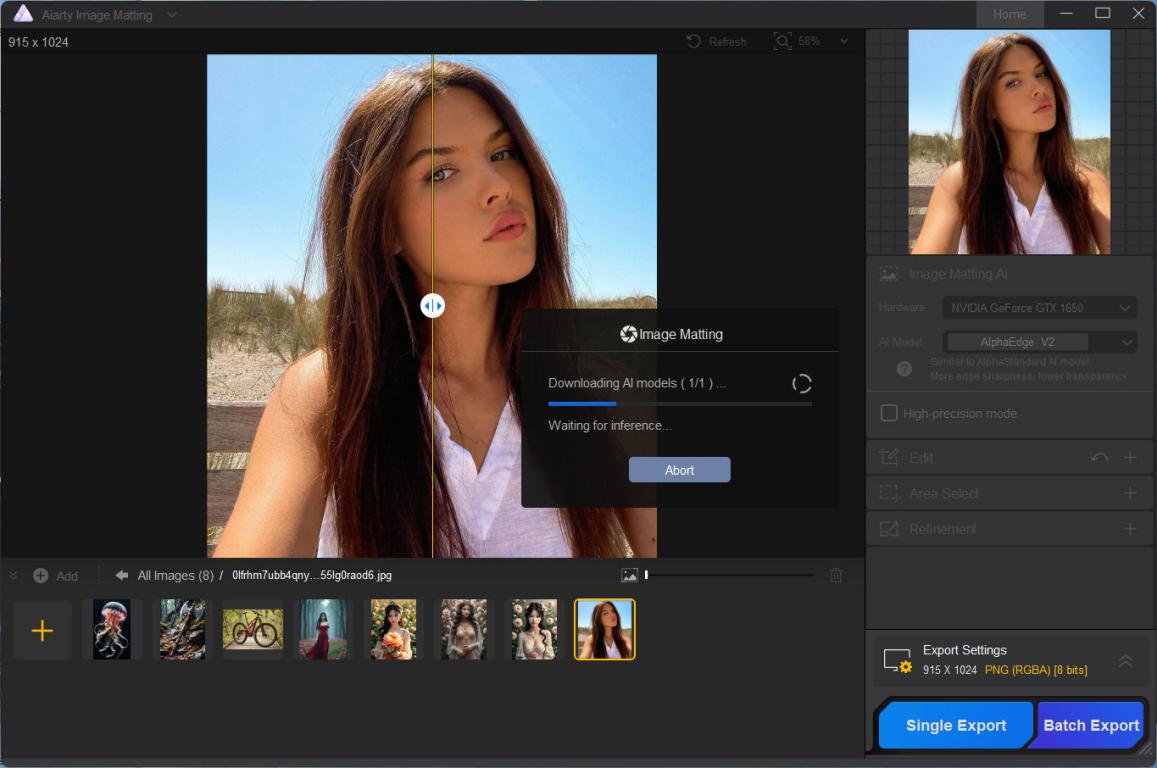This screenshot has height=768, width=1157.
Task: Click the zoom magnifier icon at 58%
Action: [782, 41]
